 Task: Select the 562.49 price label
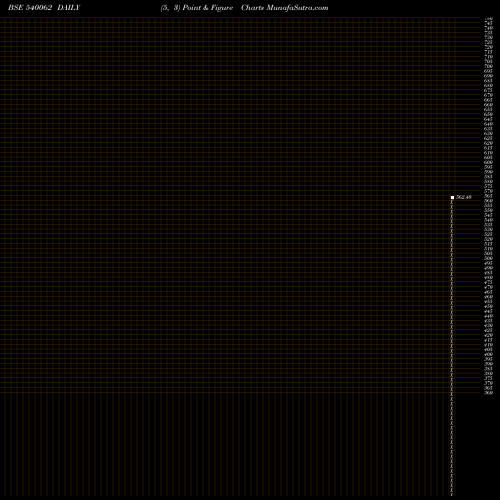(x=464, y=197)
